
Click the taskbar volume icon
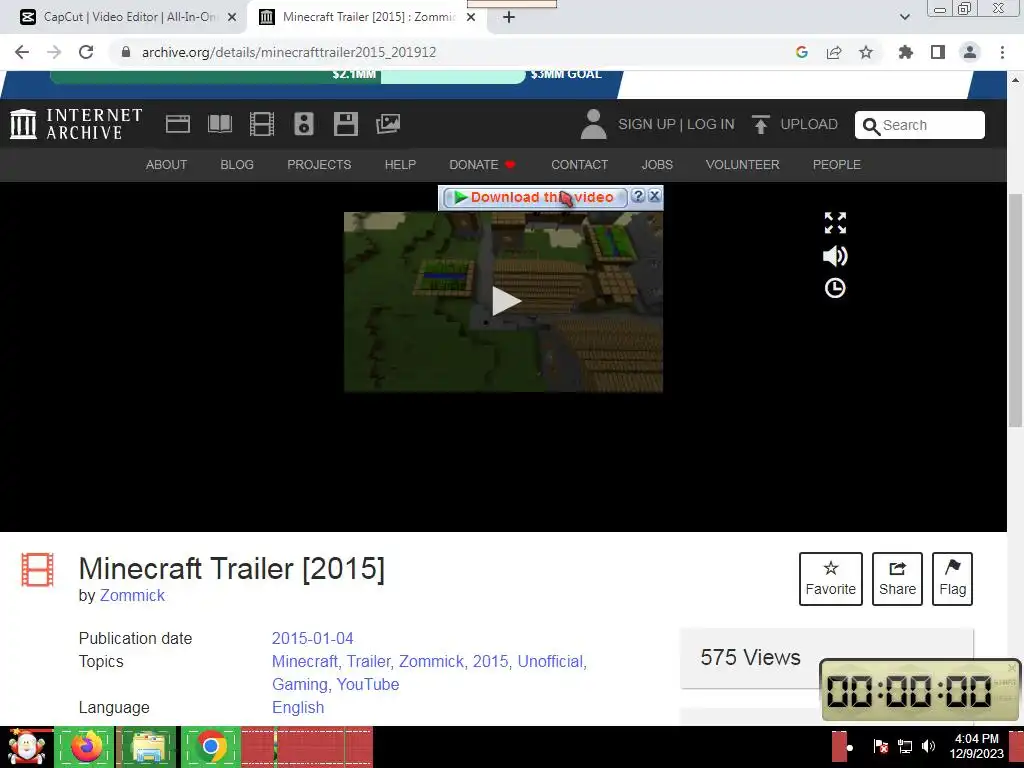point(928,746)
